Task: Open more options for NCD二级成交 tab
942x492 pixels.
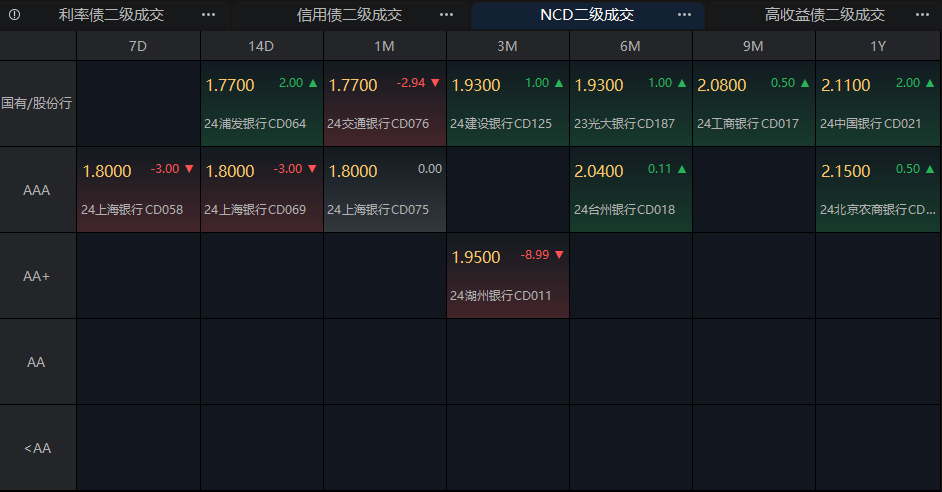Action: click(x=684, y=14)
